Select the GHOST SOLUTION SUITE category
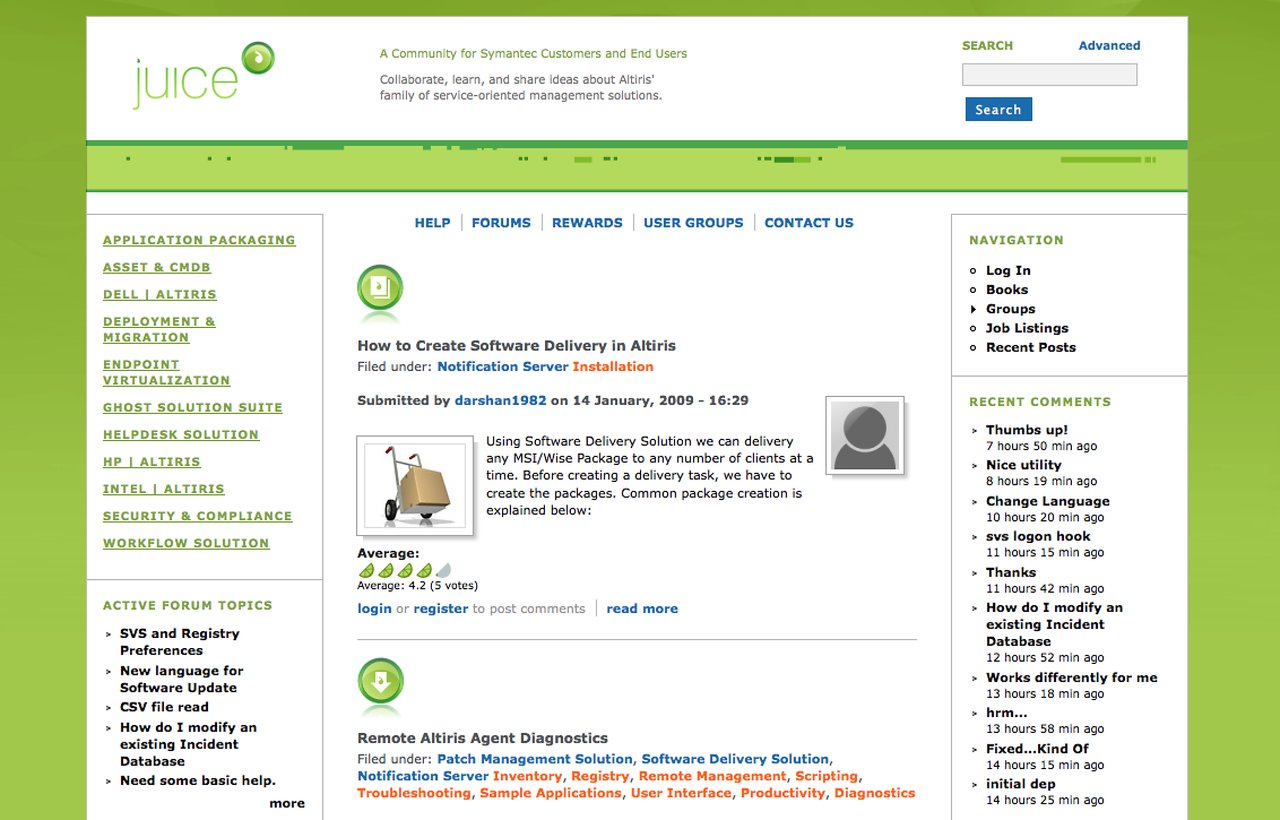1280x820 pixels. 192,407
